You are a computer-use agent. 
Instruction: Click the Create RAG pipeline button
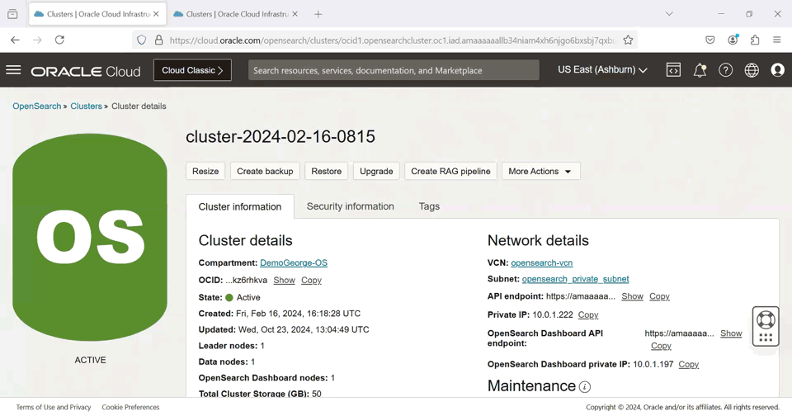451,171
